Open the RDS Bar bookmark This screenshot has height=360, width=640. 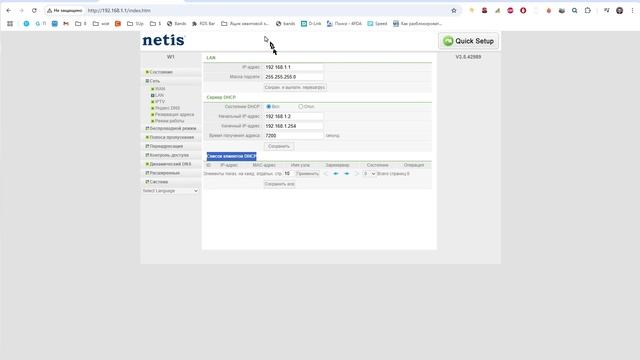[203, 24]
